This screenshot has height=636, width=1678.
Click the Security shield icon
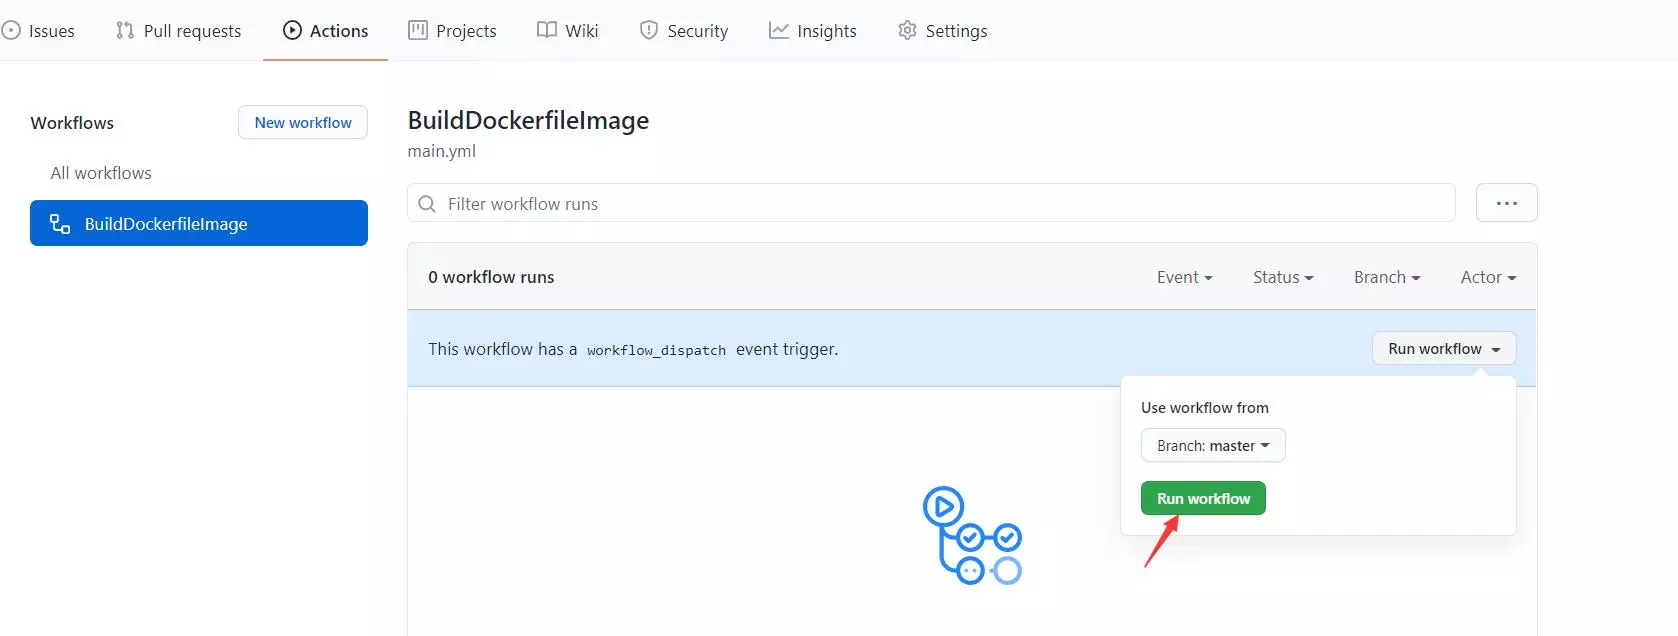(649, 31)
